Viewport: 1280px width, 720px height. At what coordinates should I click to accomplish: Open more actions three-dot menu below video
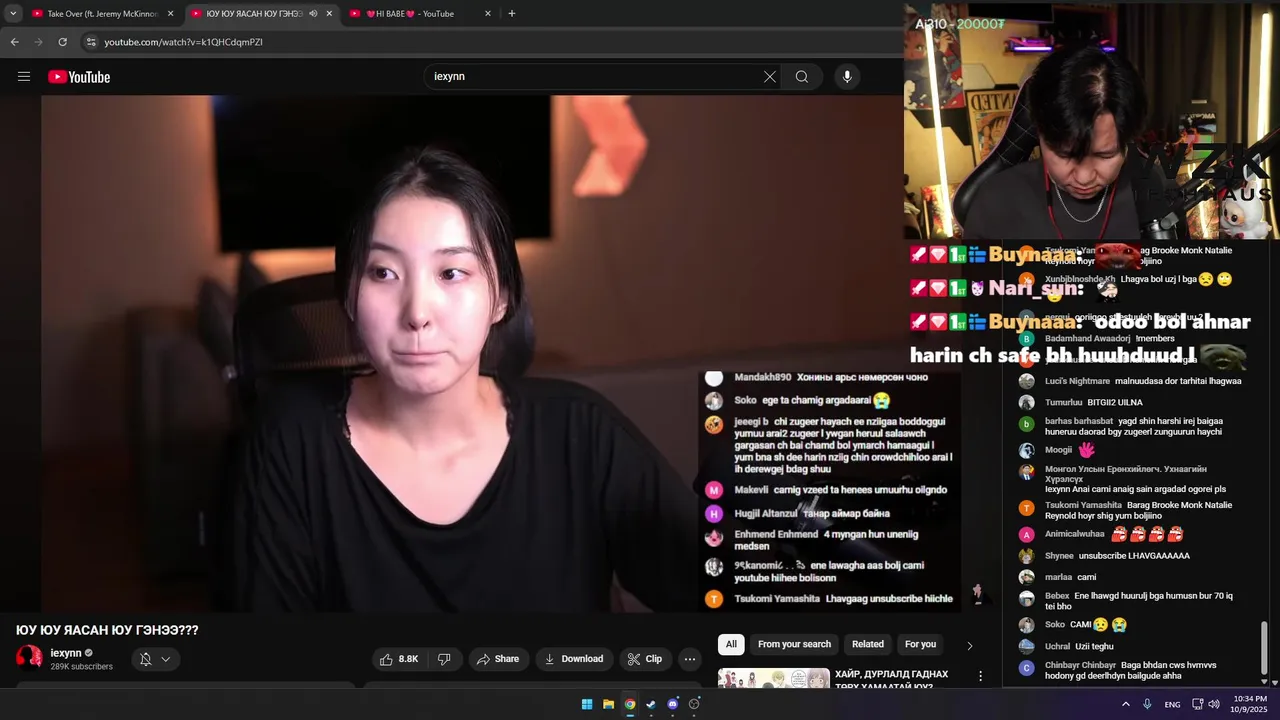click(x=690, y=659)
